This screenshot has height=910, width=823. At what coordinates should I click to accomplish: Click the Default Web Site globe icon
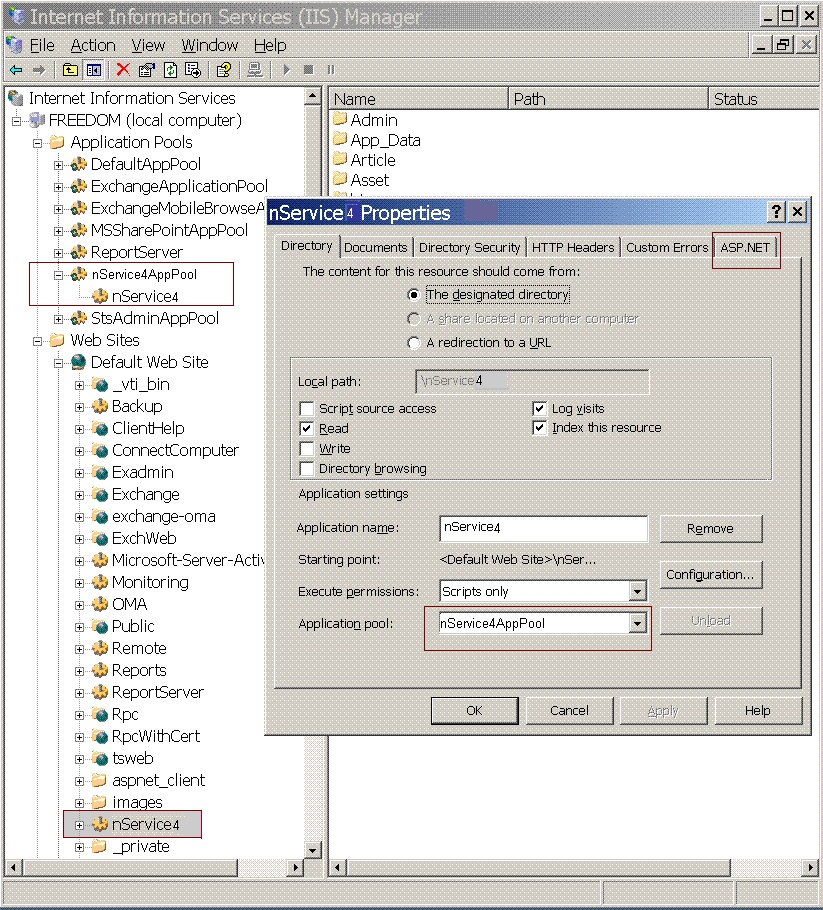(x=78, y=363)
